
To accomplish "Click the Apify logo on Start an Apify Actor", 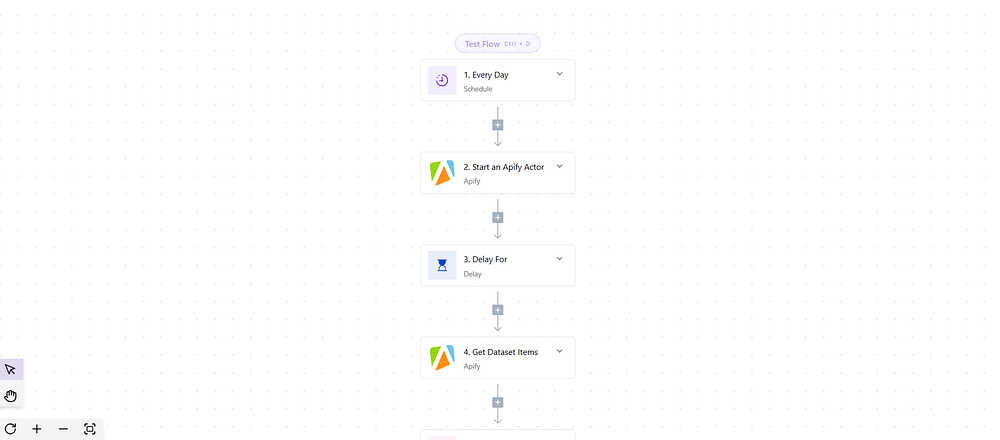I will [x=442, y=173].
